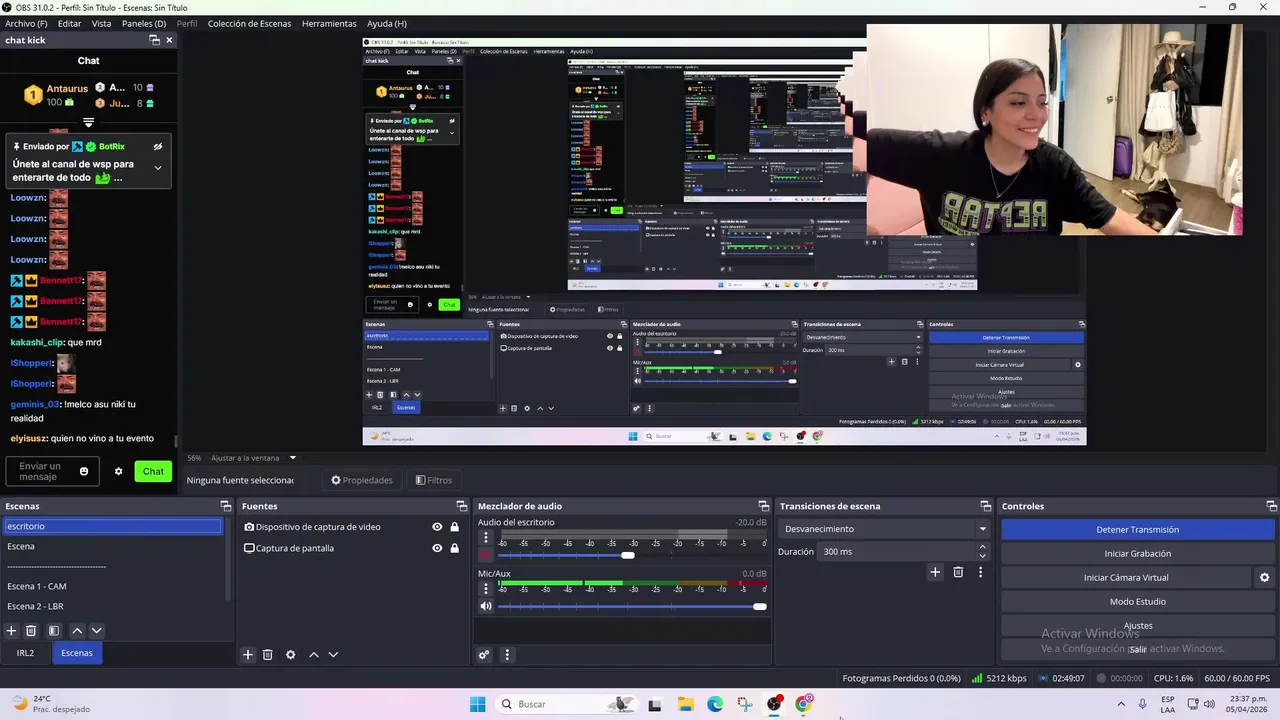The height and width of the screenshot is (720, 1280).
Task: Delete the selected scene using the Escenas trash icon
Action: click(31, 631)
